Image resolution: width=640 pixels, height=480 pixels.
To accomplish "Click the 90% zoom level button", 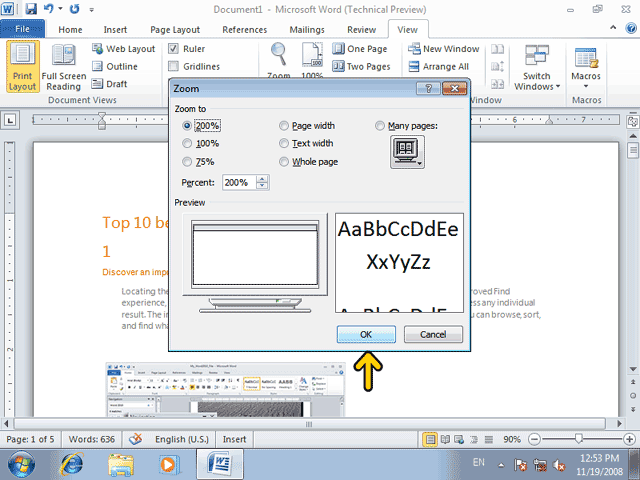I will [512, 439].
